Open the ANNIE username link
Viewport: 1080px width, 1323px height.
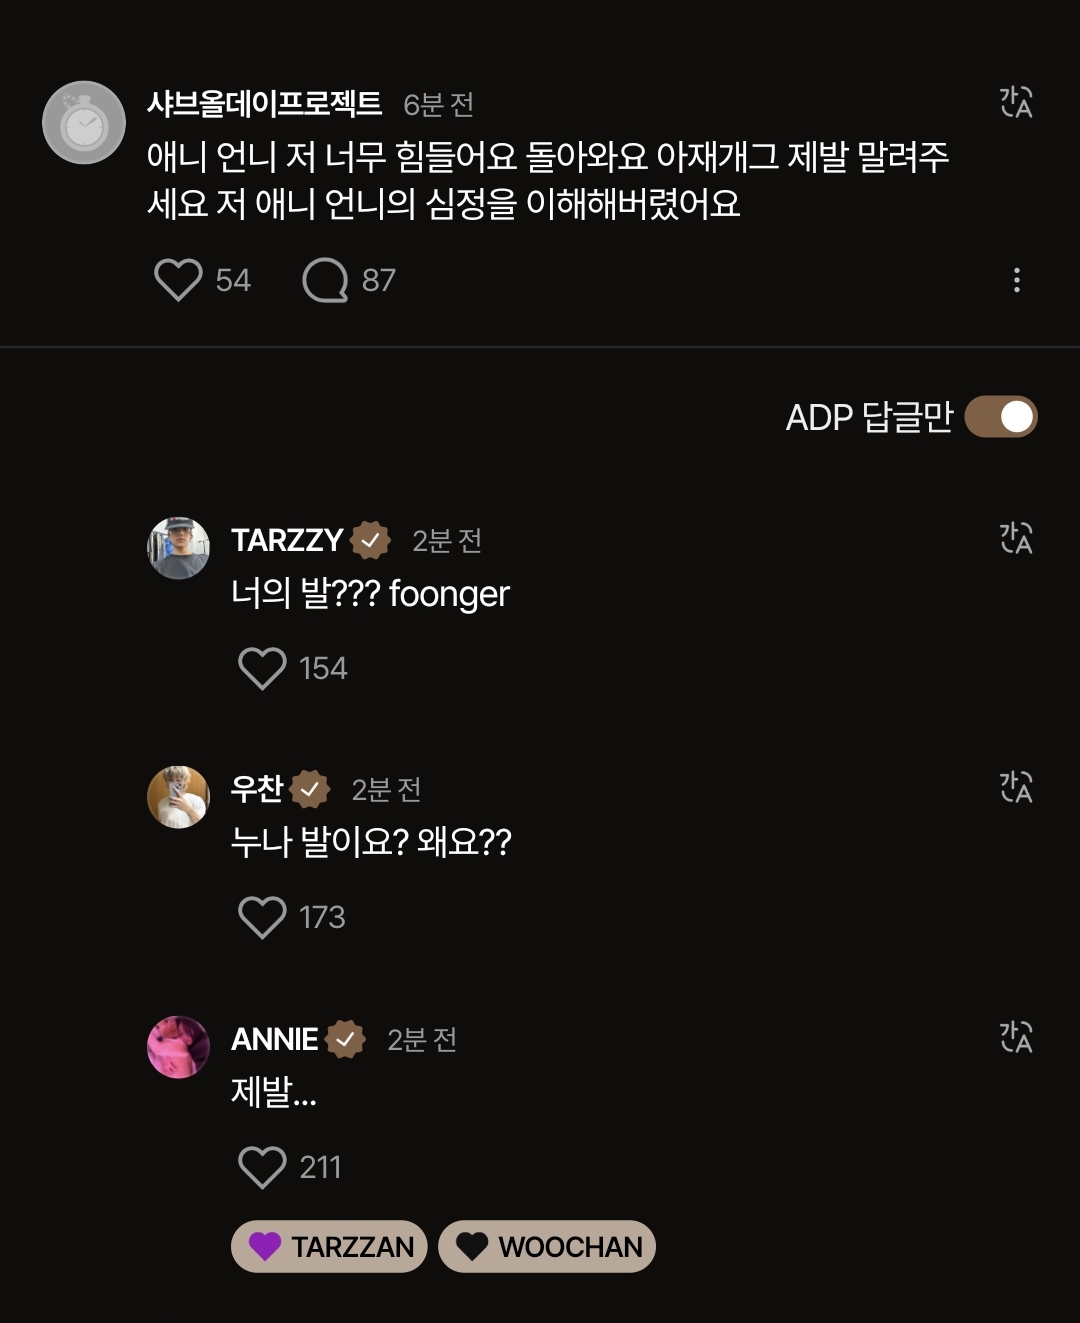point(274,1039)
